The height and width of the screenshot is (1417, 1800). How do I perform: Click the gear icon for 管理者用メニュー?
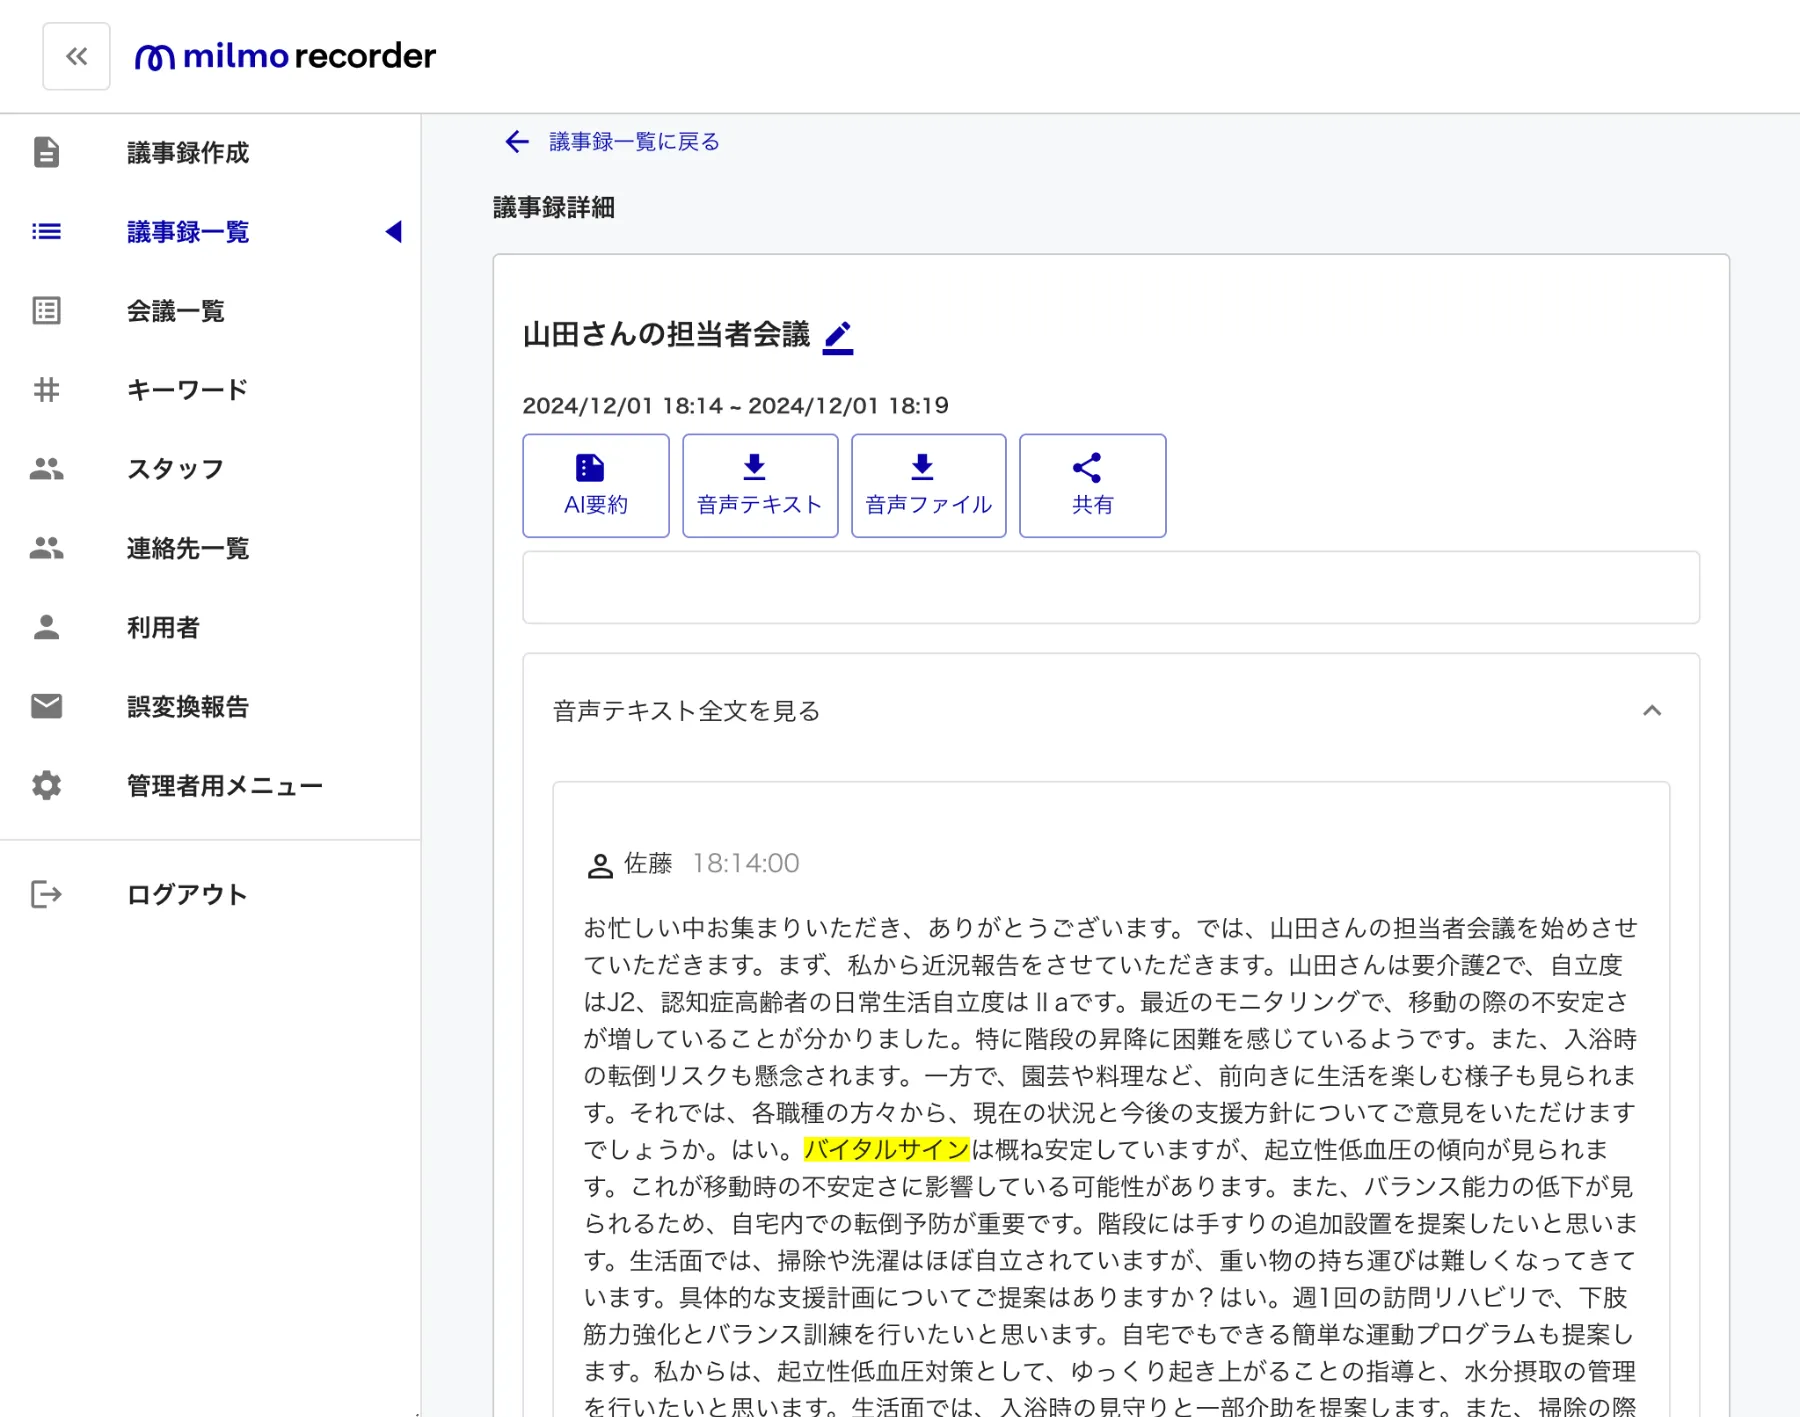click(46, 786)
